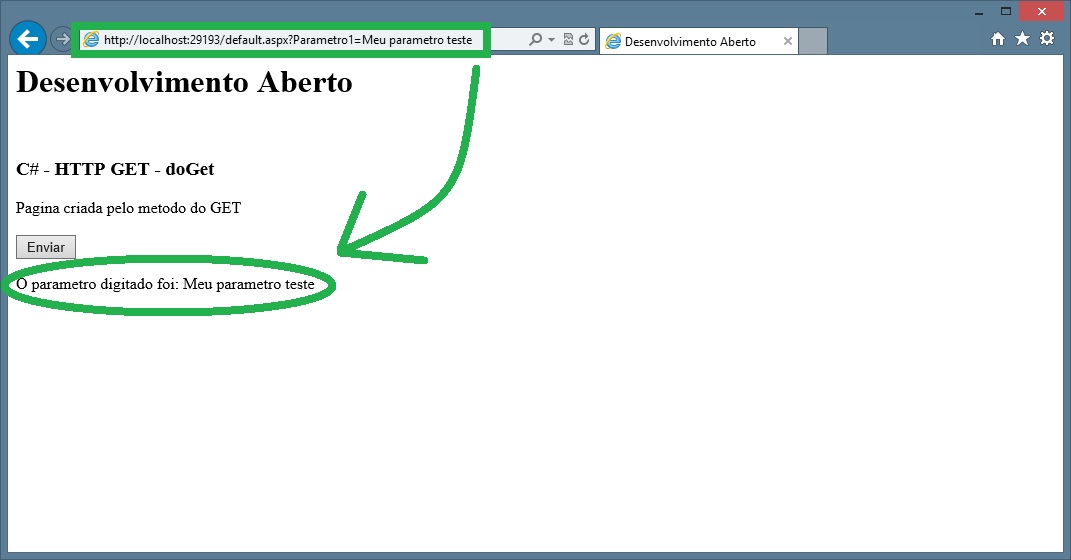Open the Home page icon
The image size is (1071, 560).
(x=997, y=39)
